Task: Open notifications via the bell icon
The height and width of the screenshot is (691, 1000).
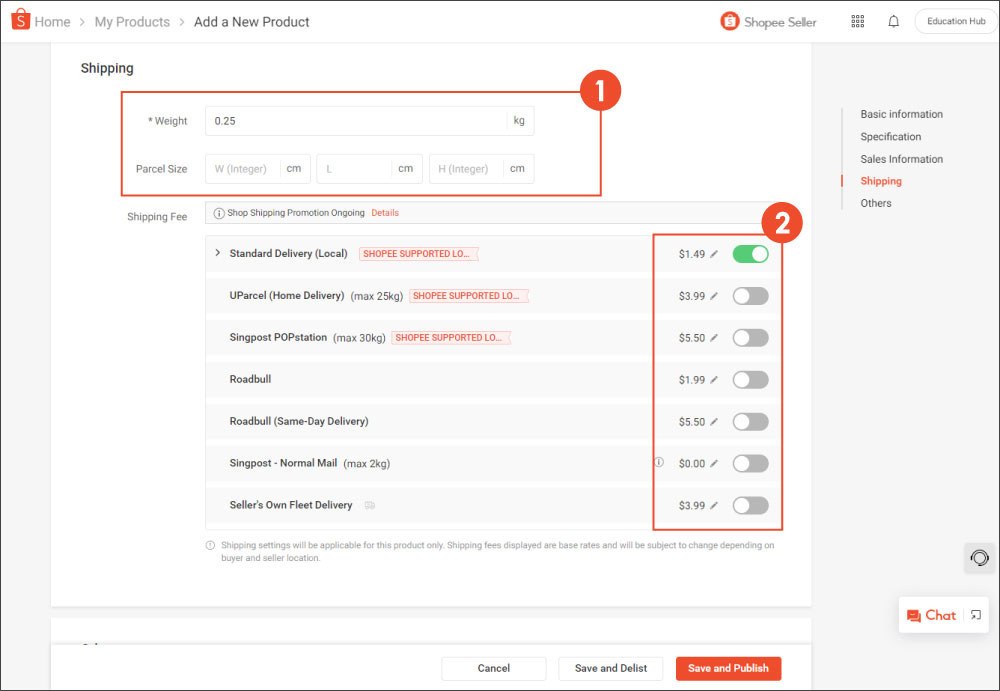Action: [x=893, y=21]
